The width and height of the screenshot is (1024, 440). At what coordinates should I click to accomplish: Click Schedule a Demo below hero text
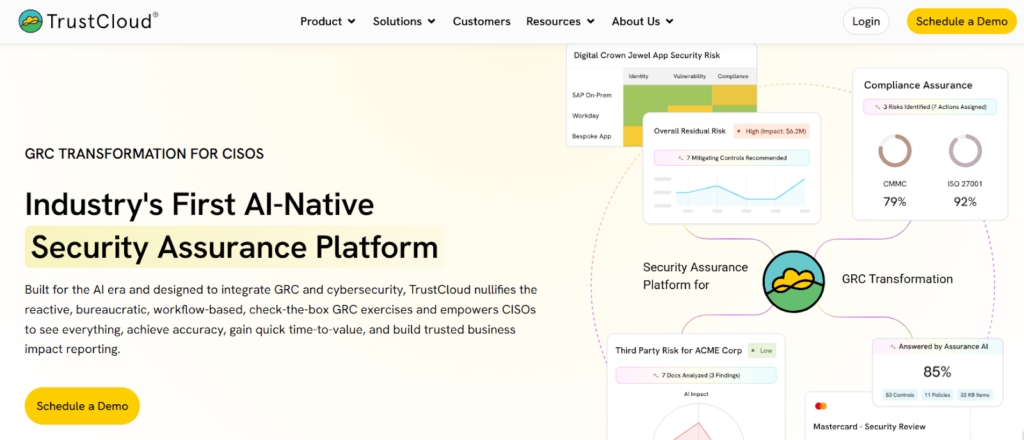click(x=82, y=406)
